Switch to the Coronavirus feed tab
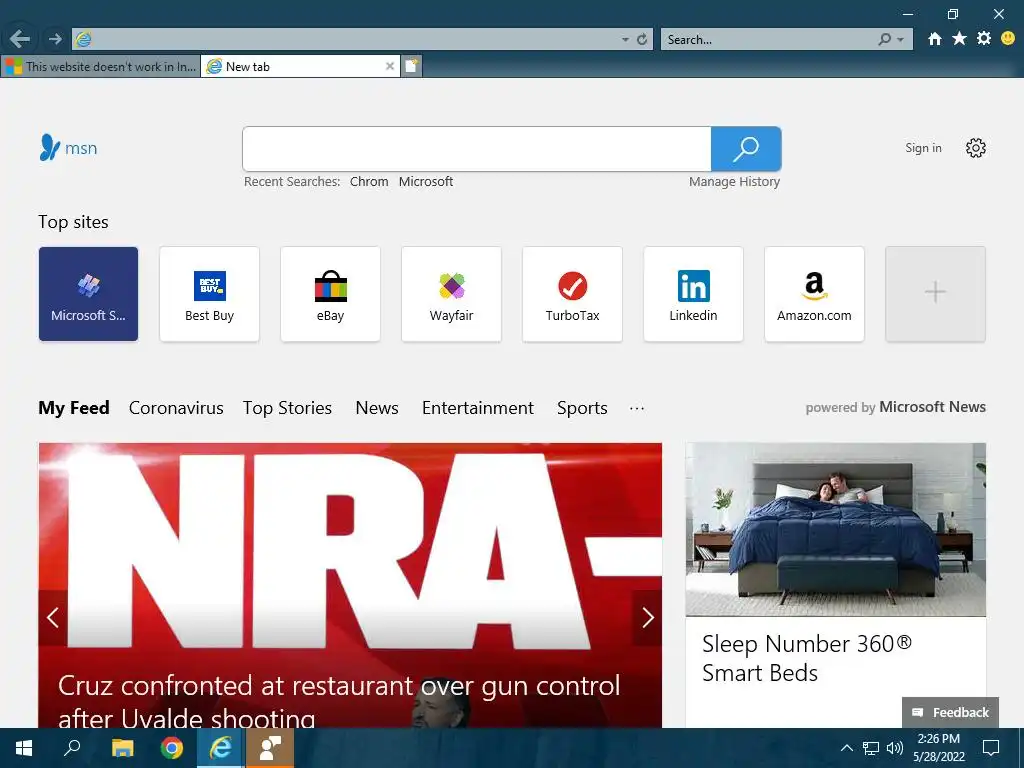 (176, 408)
